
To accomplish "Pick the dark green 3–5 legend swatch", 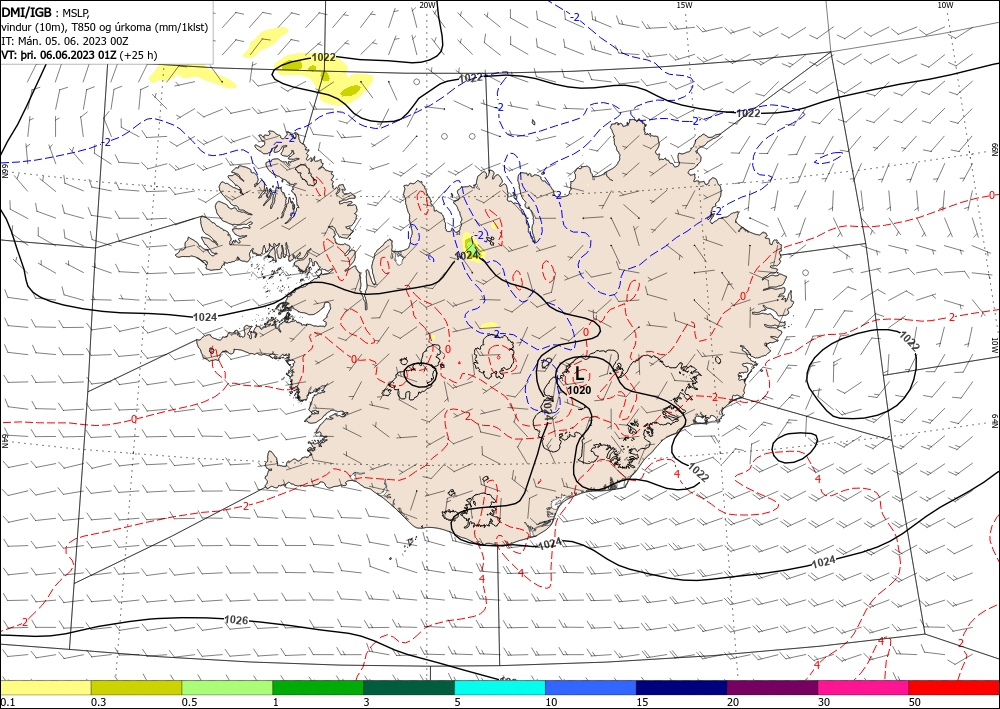I will (x=409, y=687).
